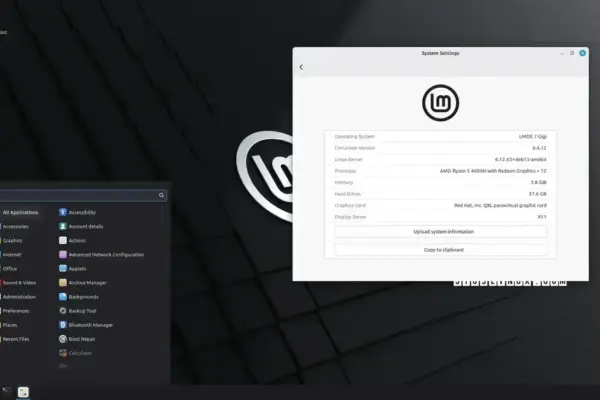Open Backgrounds settings
The image size is (600, 400).
(79, 297)
